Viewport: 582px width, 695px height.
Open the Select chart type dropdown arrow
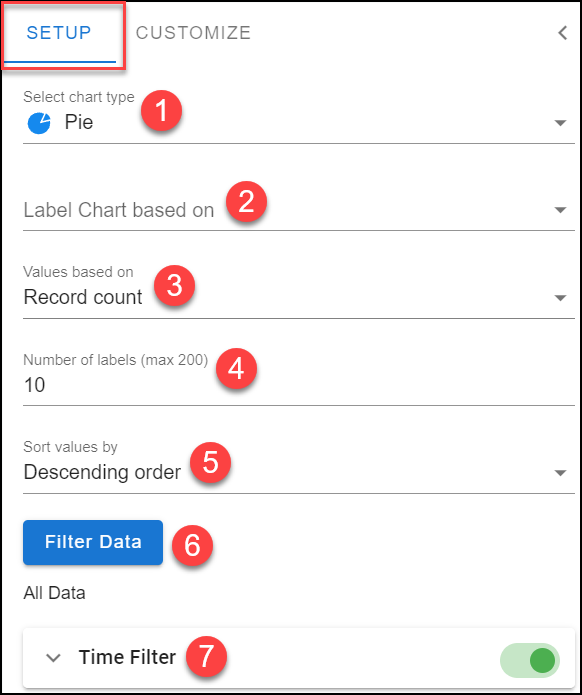click(560, 123)
